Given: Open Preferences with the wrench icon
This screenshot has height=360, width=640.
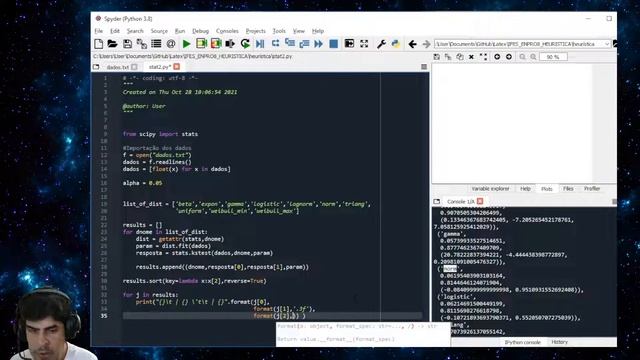Looking at the screenshot, I should point(381,44).
